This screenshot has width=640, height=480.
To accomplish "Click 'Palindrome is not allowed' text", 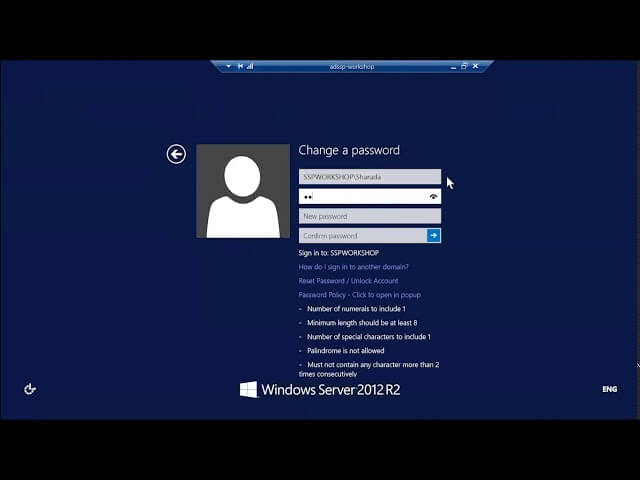I will point(346,351).
